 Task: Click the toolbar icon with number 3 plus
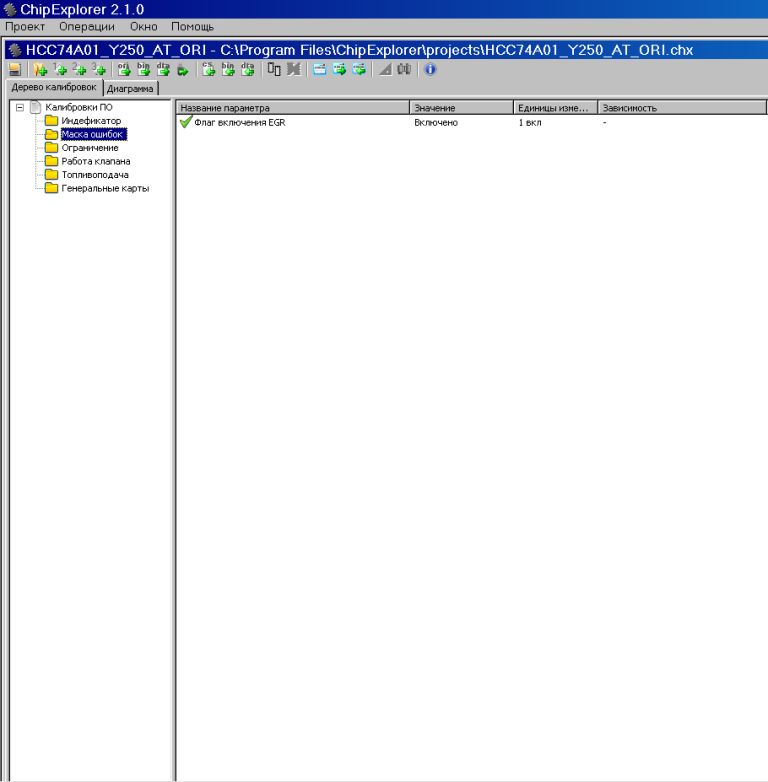click(x=99, y=70)
